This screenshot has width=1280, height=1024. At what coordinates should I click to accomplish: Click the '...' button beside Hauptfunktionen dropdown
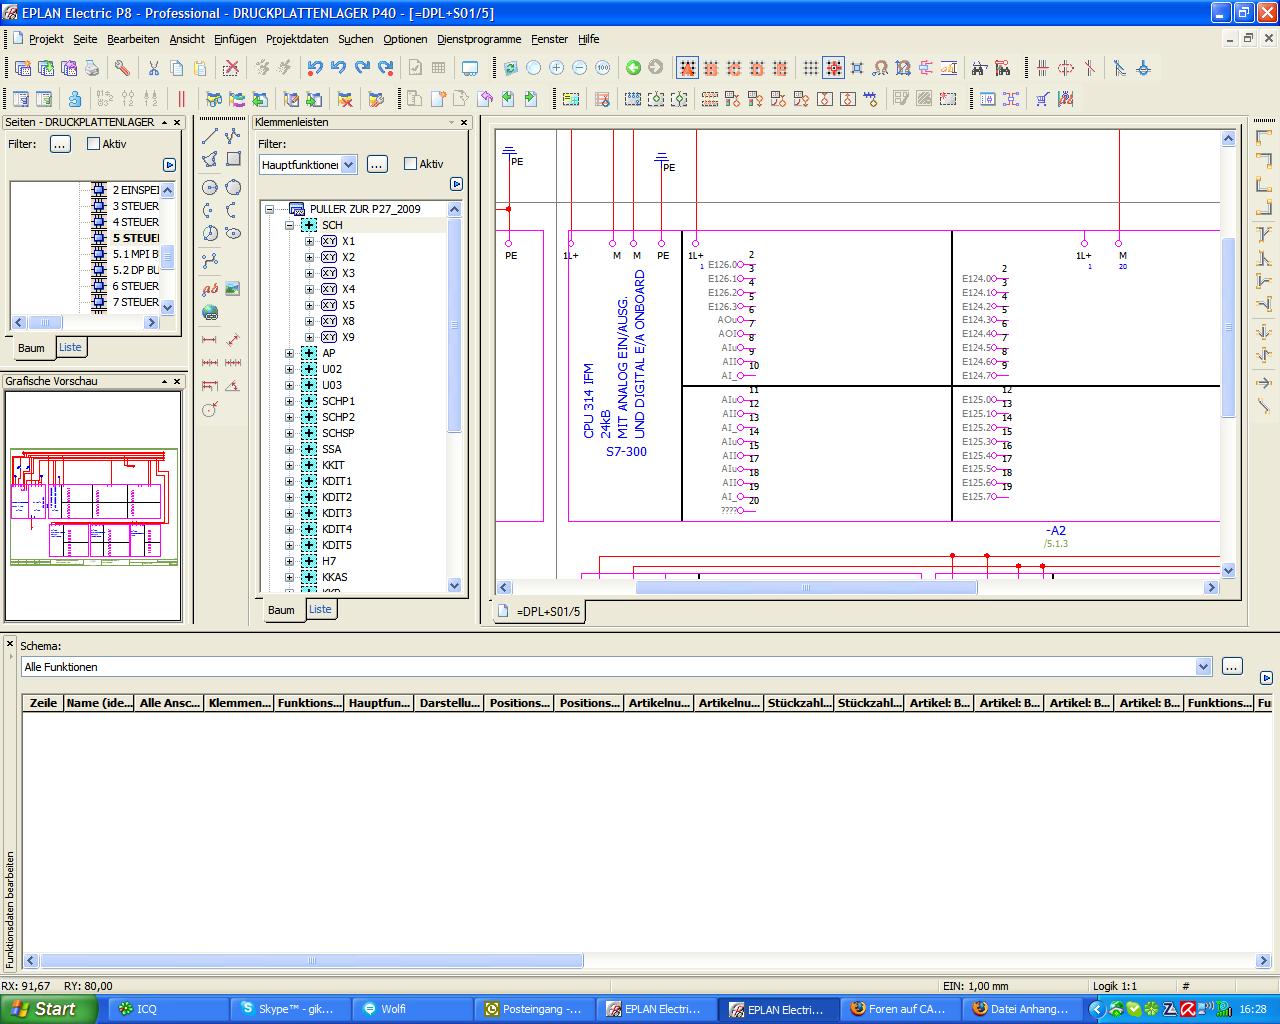pos(377,164)
